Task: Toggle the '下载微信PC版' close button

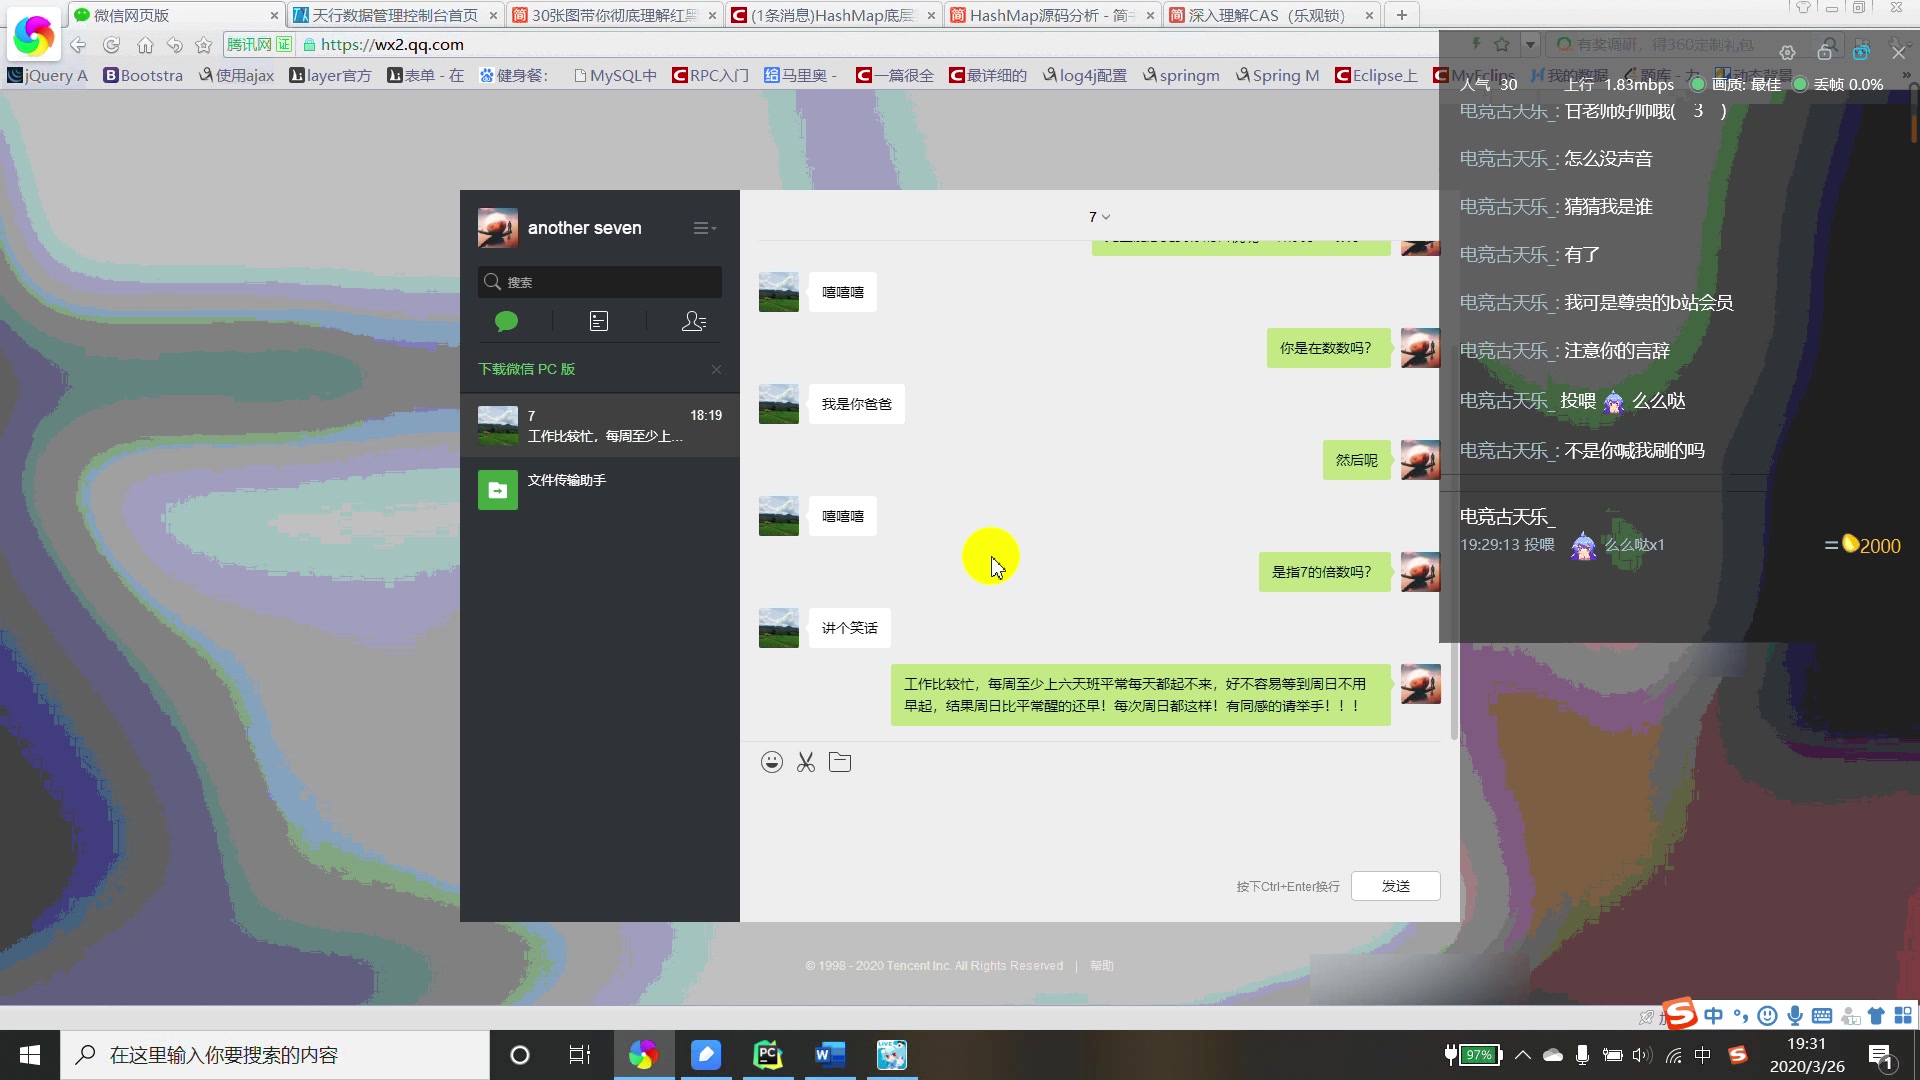Action: click(x=717, y=369)
